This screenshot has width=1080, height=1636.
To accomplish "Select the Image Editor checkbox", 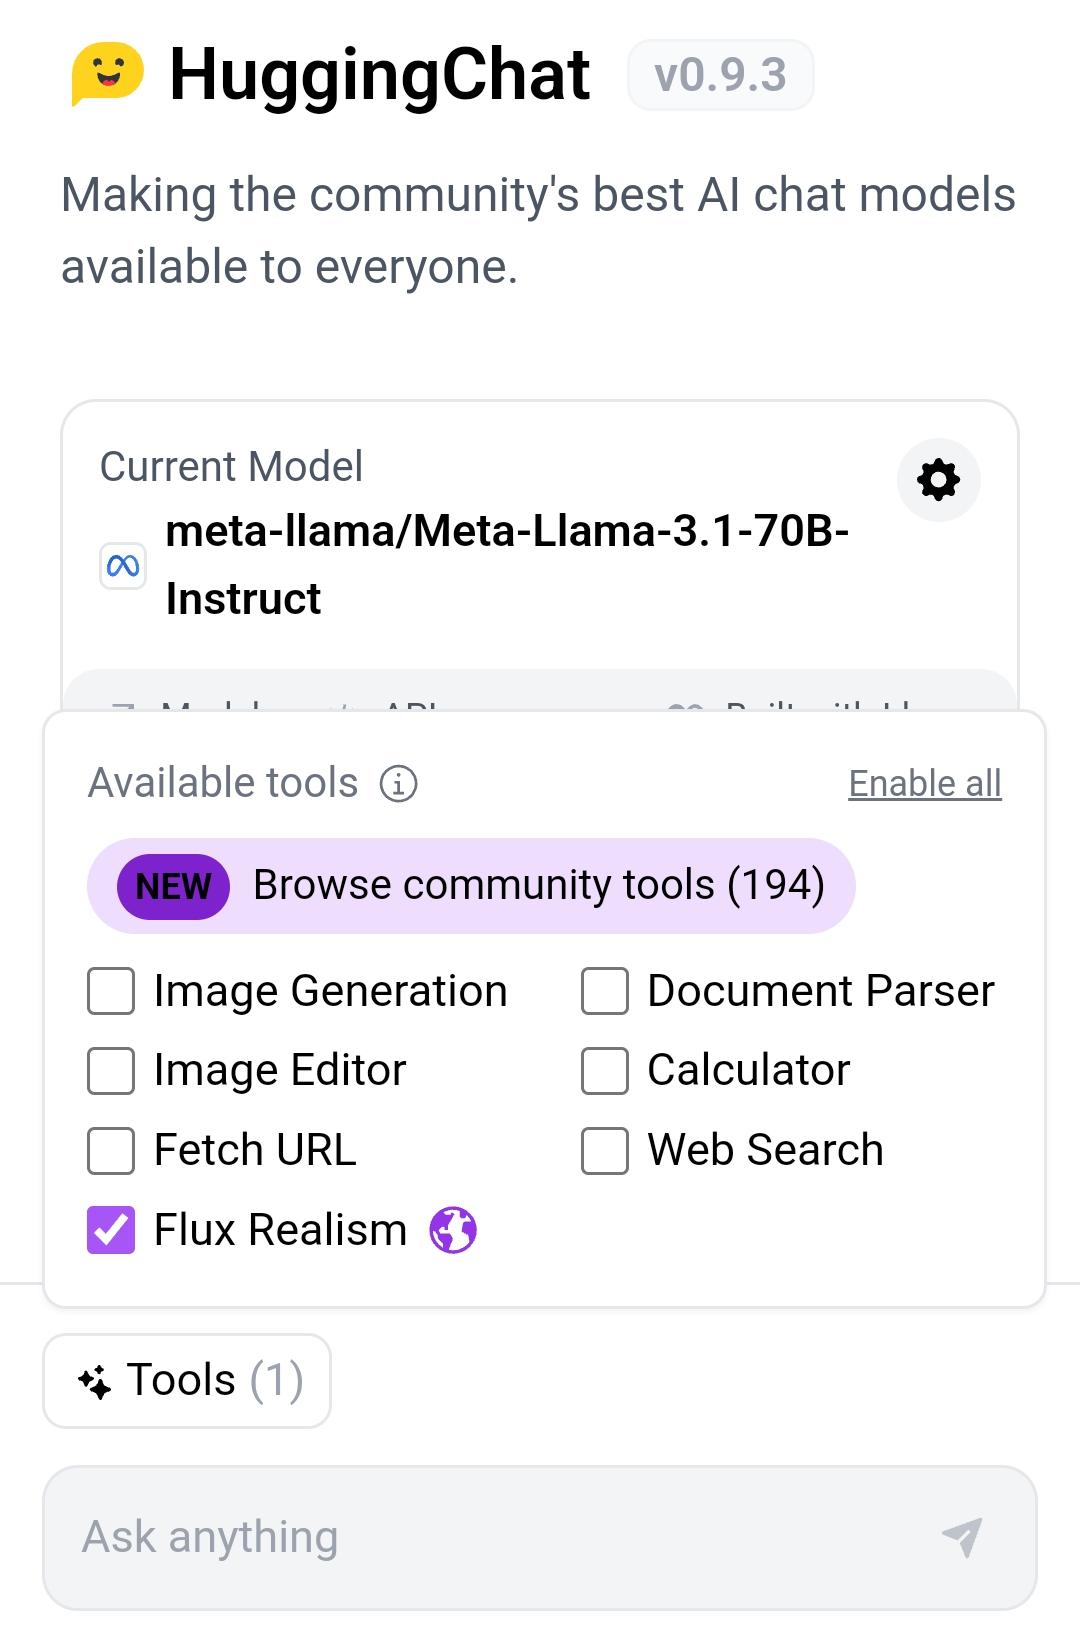I will (111, 1070).
